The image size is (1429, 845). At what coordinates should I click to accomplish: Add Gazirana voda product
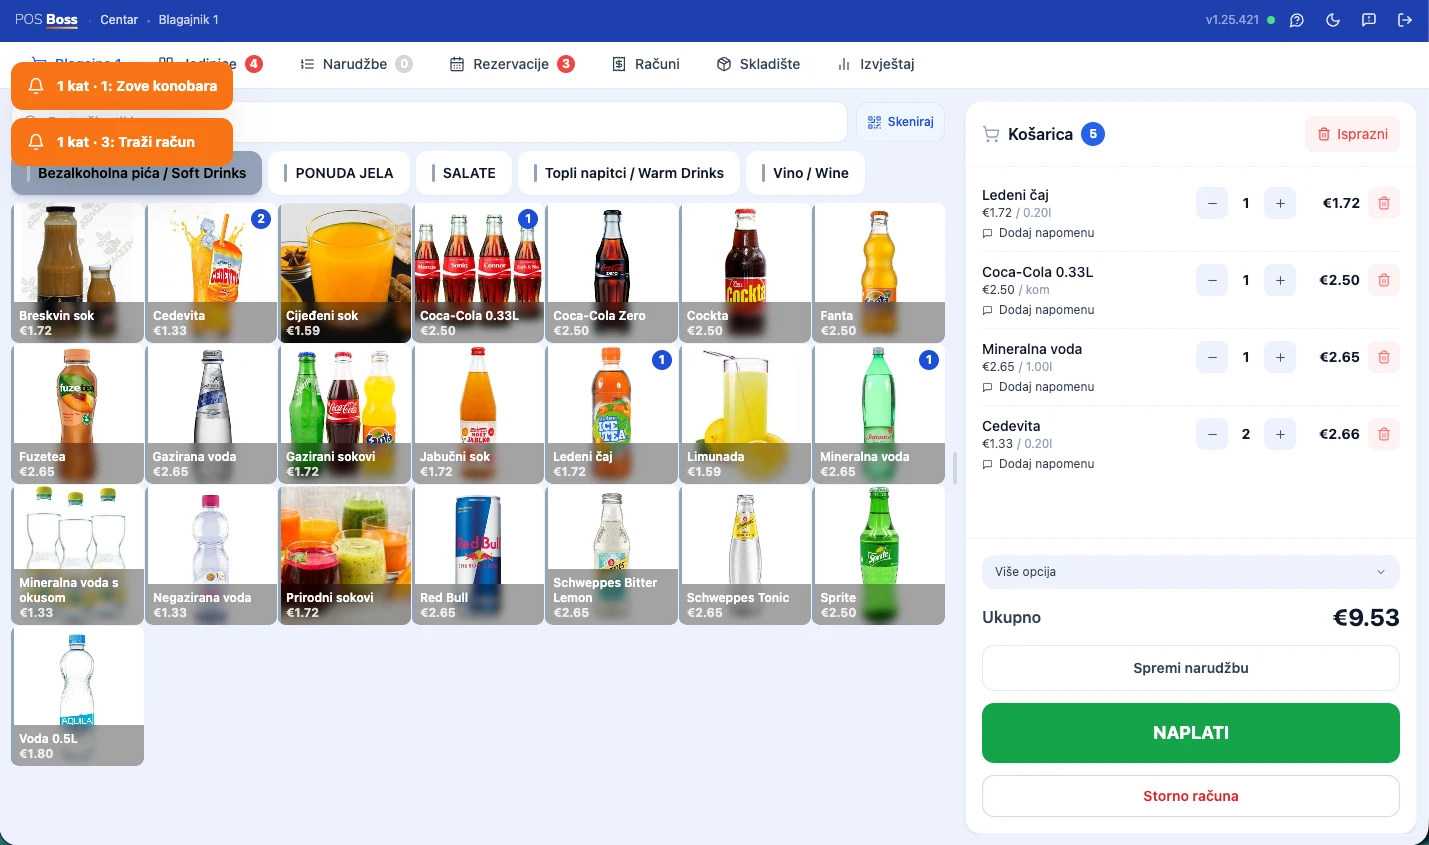click(x=211, y=414)
